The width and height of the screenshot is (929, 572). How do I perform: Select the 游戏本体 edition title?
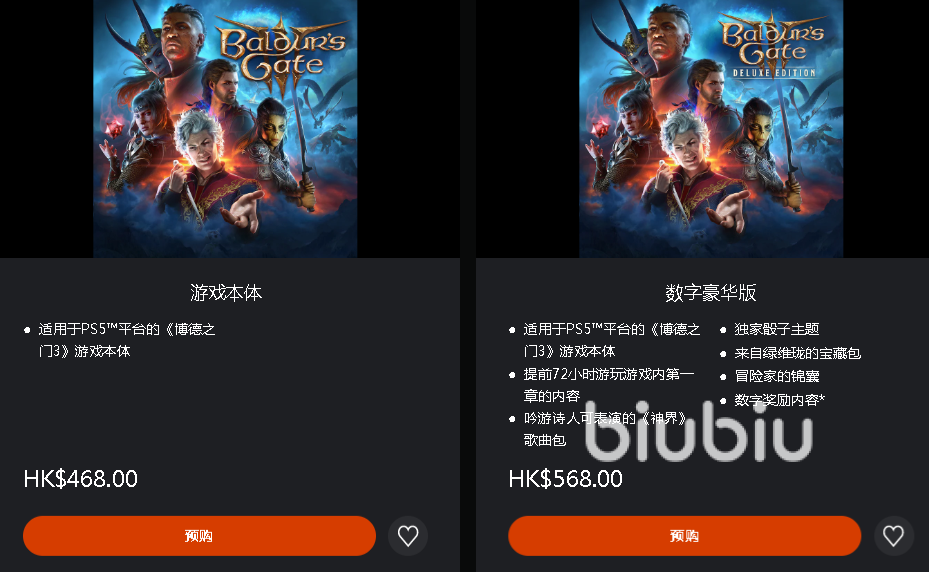[226, 293]
